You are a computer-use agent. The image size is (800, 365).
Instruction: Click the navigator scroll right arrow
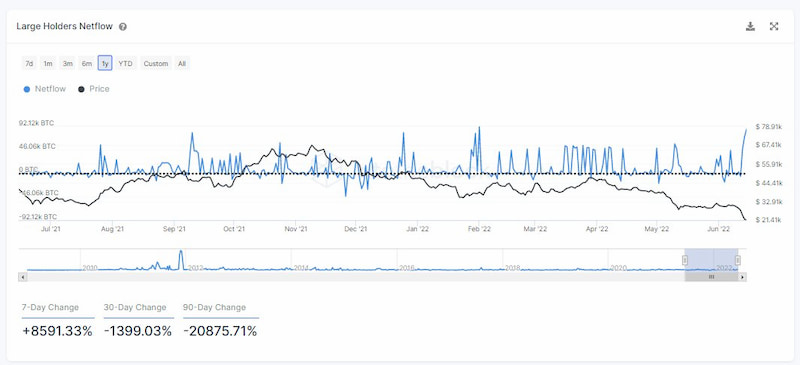click(742, 277)
